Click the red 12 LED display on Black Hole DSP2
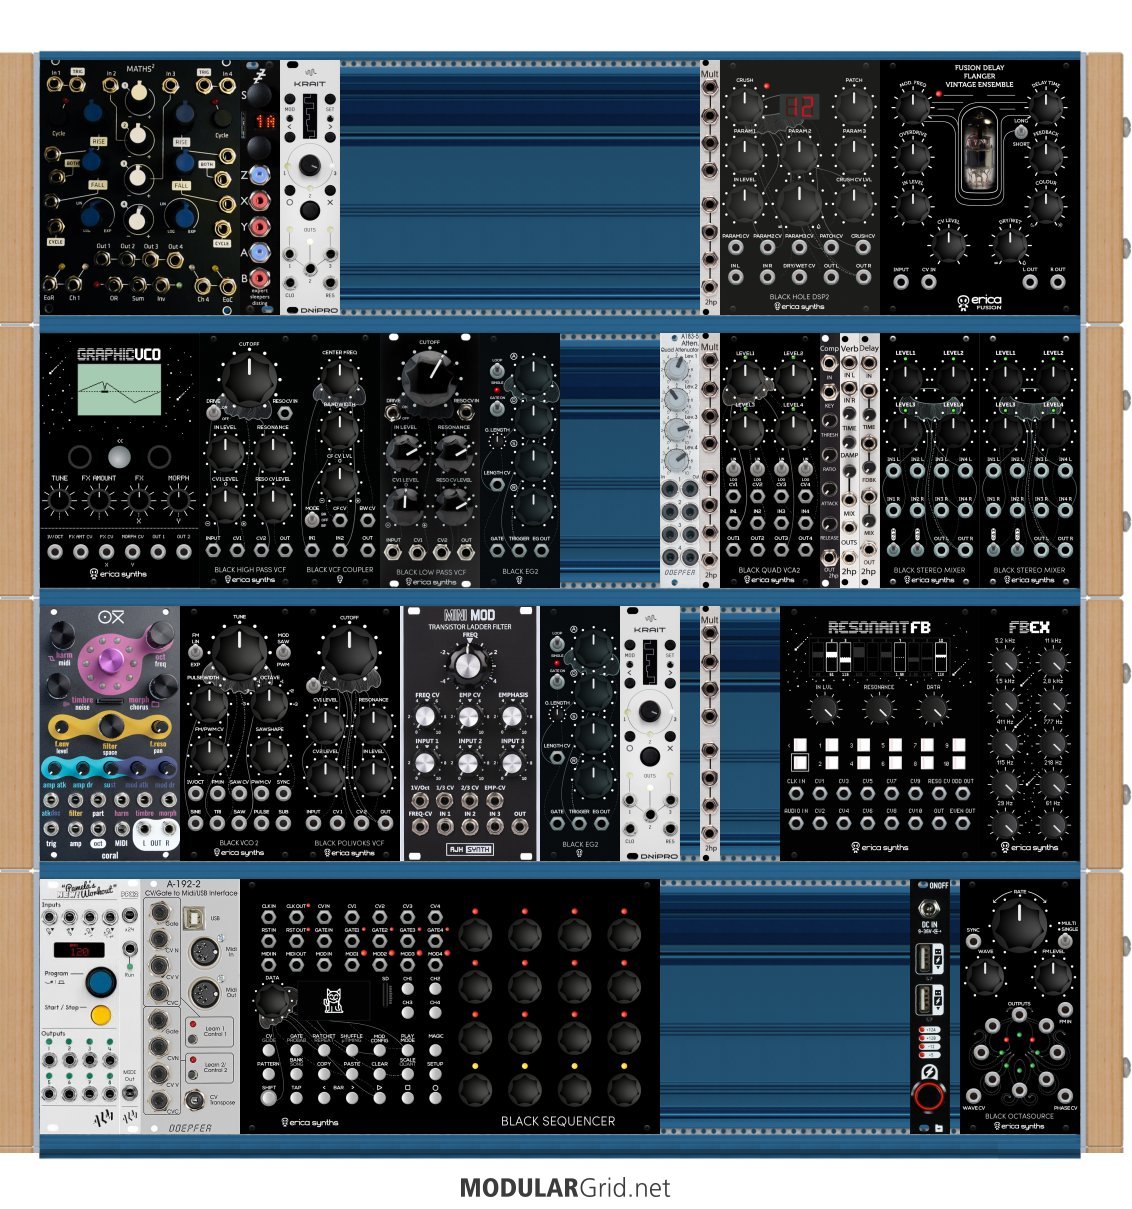The height and width of the screenshot is (1209, 1132). [800, 106]
